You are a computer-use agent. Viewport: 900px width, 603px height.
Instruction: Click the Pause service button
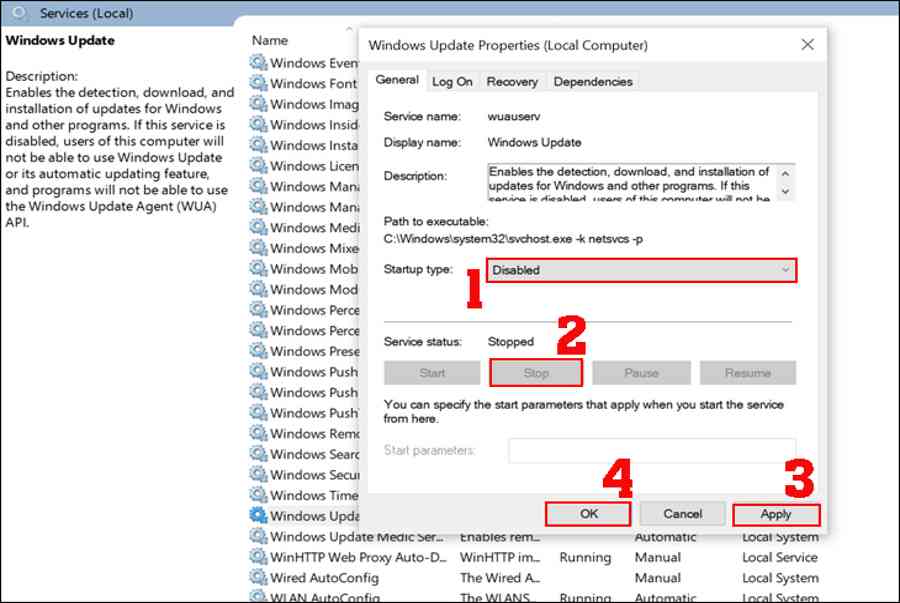(641, 373)
